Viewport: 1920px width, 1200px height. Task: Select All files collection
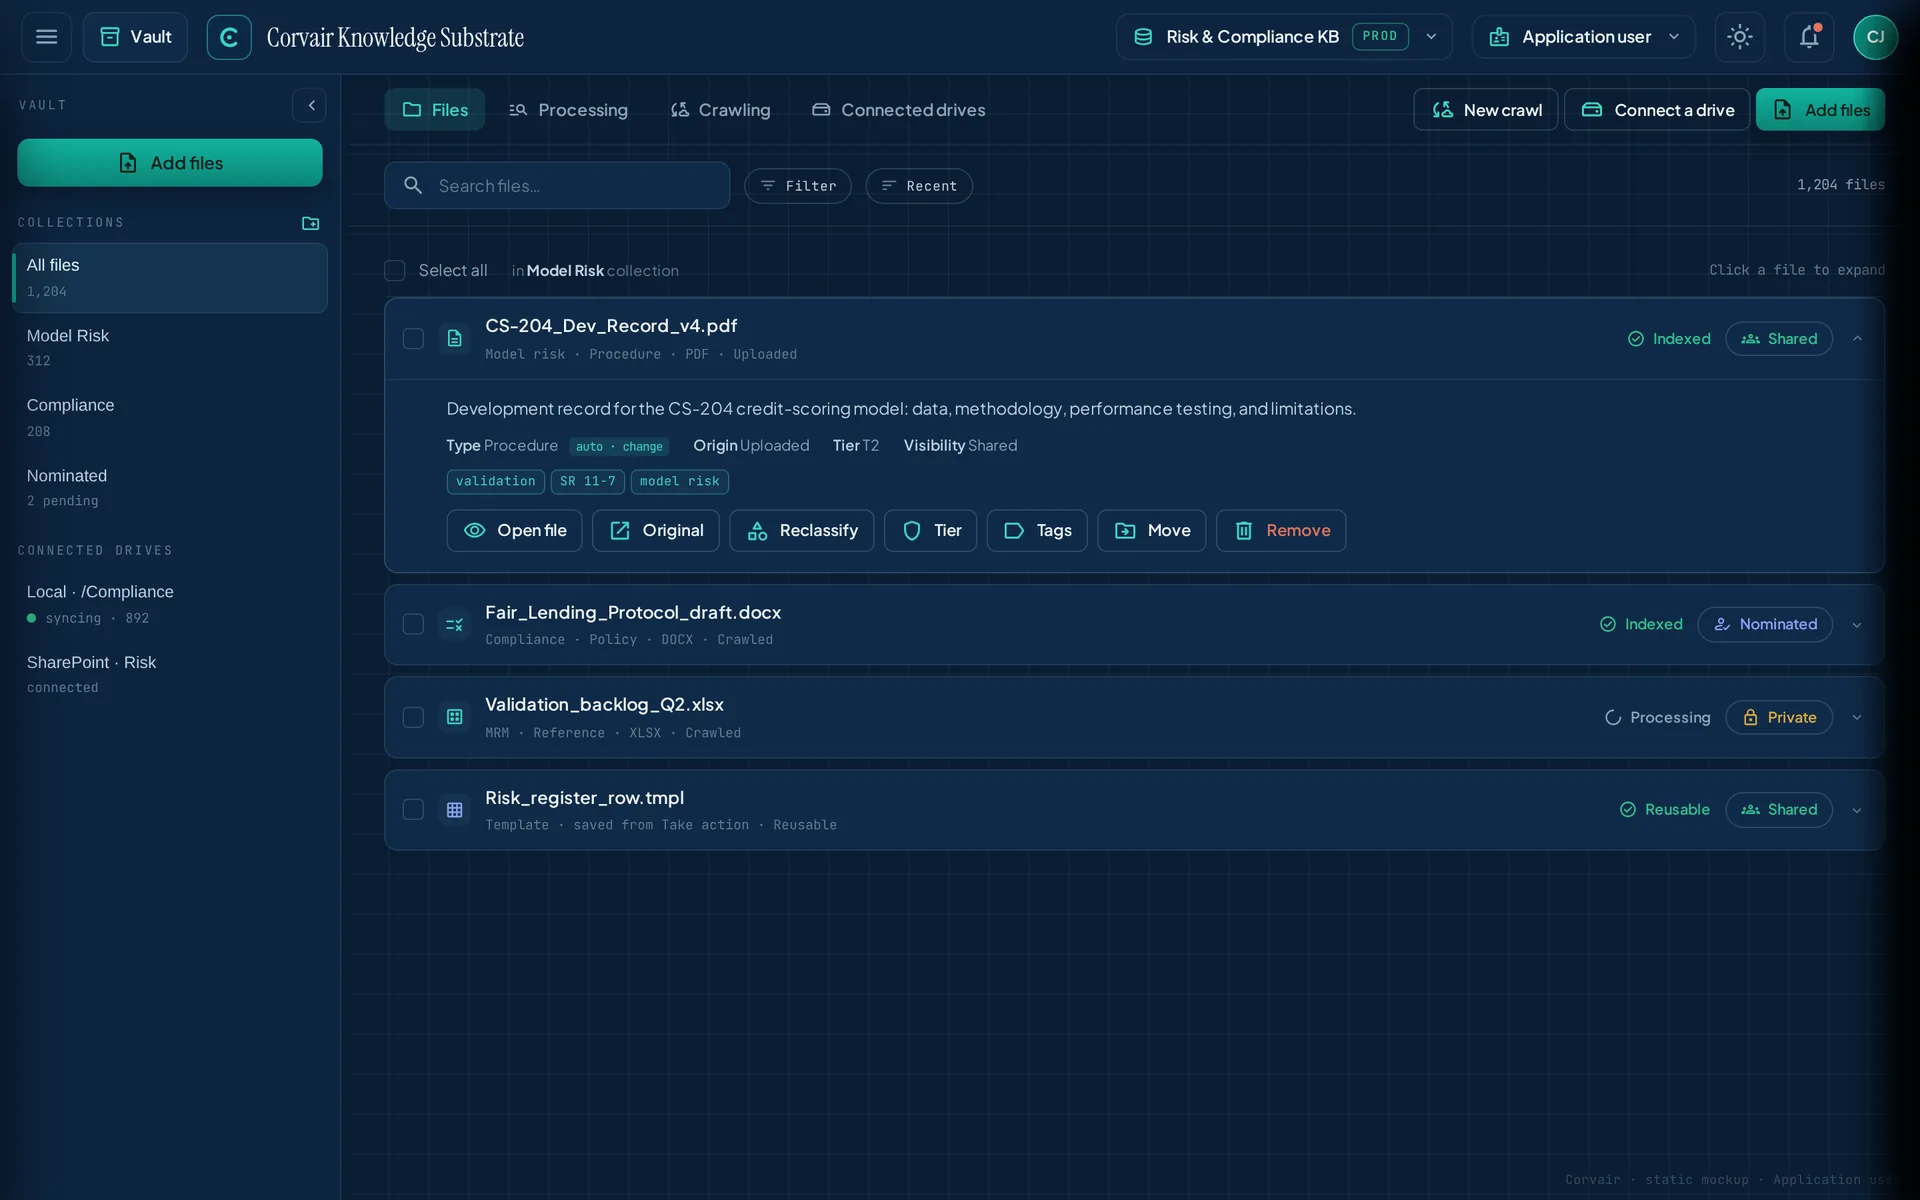170,278
